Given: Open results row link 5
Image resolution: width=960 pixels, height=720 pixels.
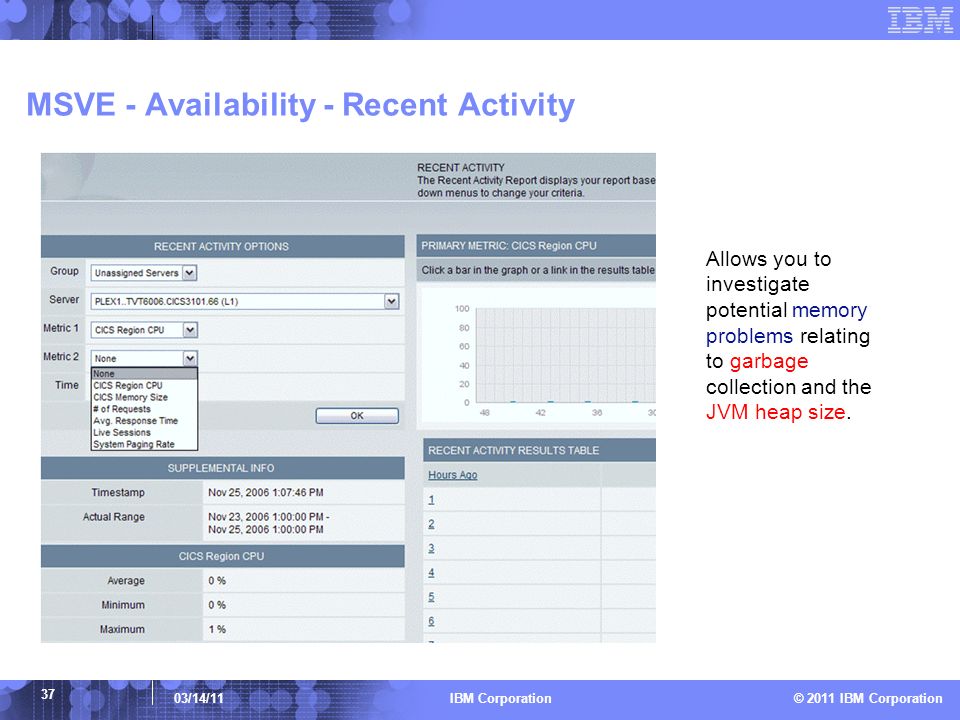Looking at the screenshot, I should tap(431, 597).
